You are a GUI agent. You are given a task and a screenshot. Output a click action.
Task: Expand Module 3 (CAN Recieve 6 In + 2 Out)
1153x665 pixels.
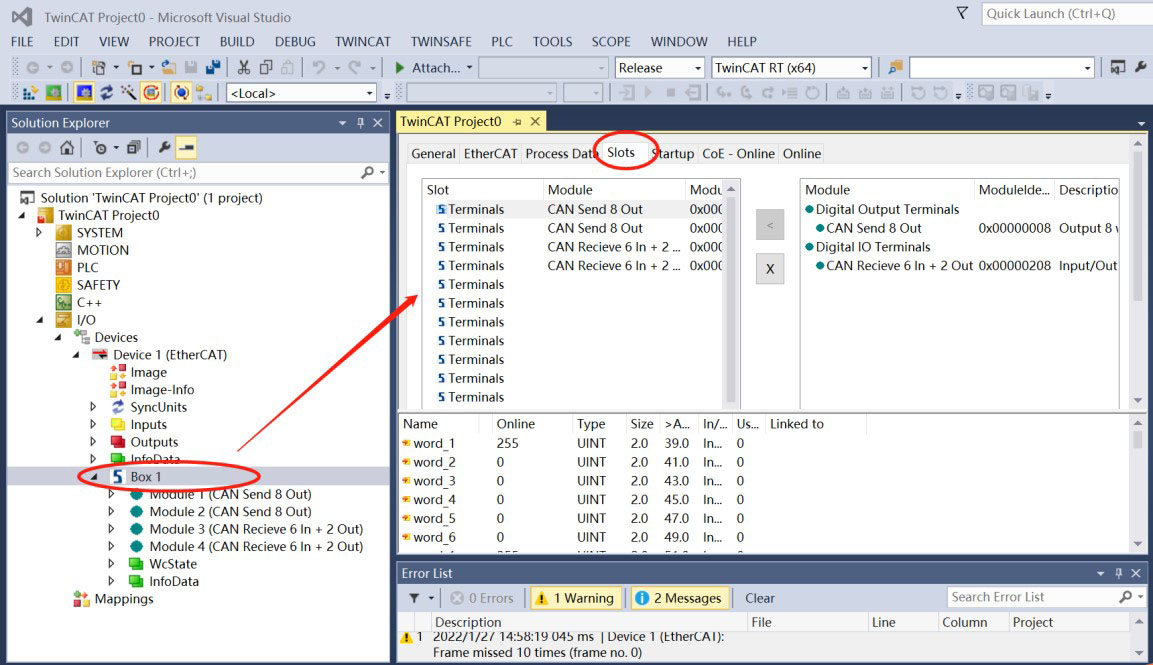click(111, 529)
